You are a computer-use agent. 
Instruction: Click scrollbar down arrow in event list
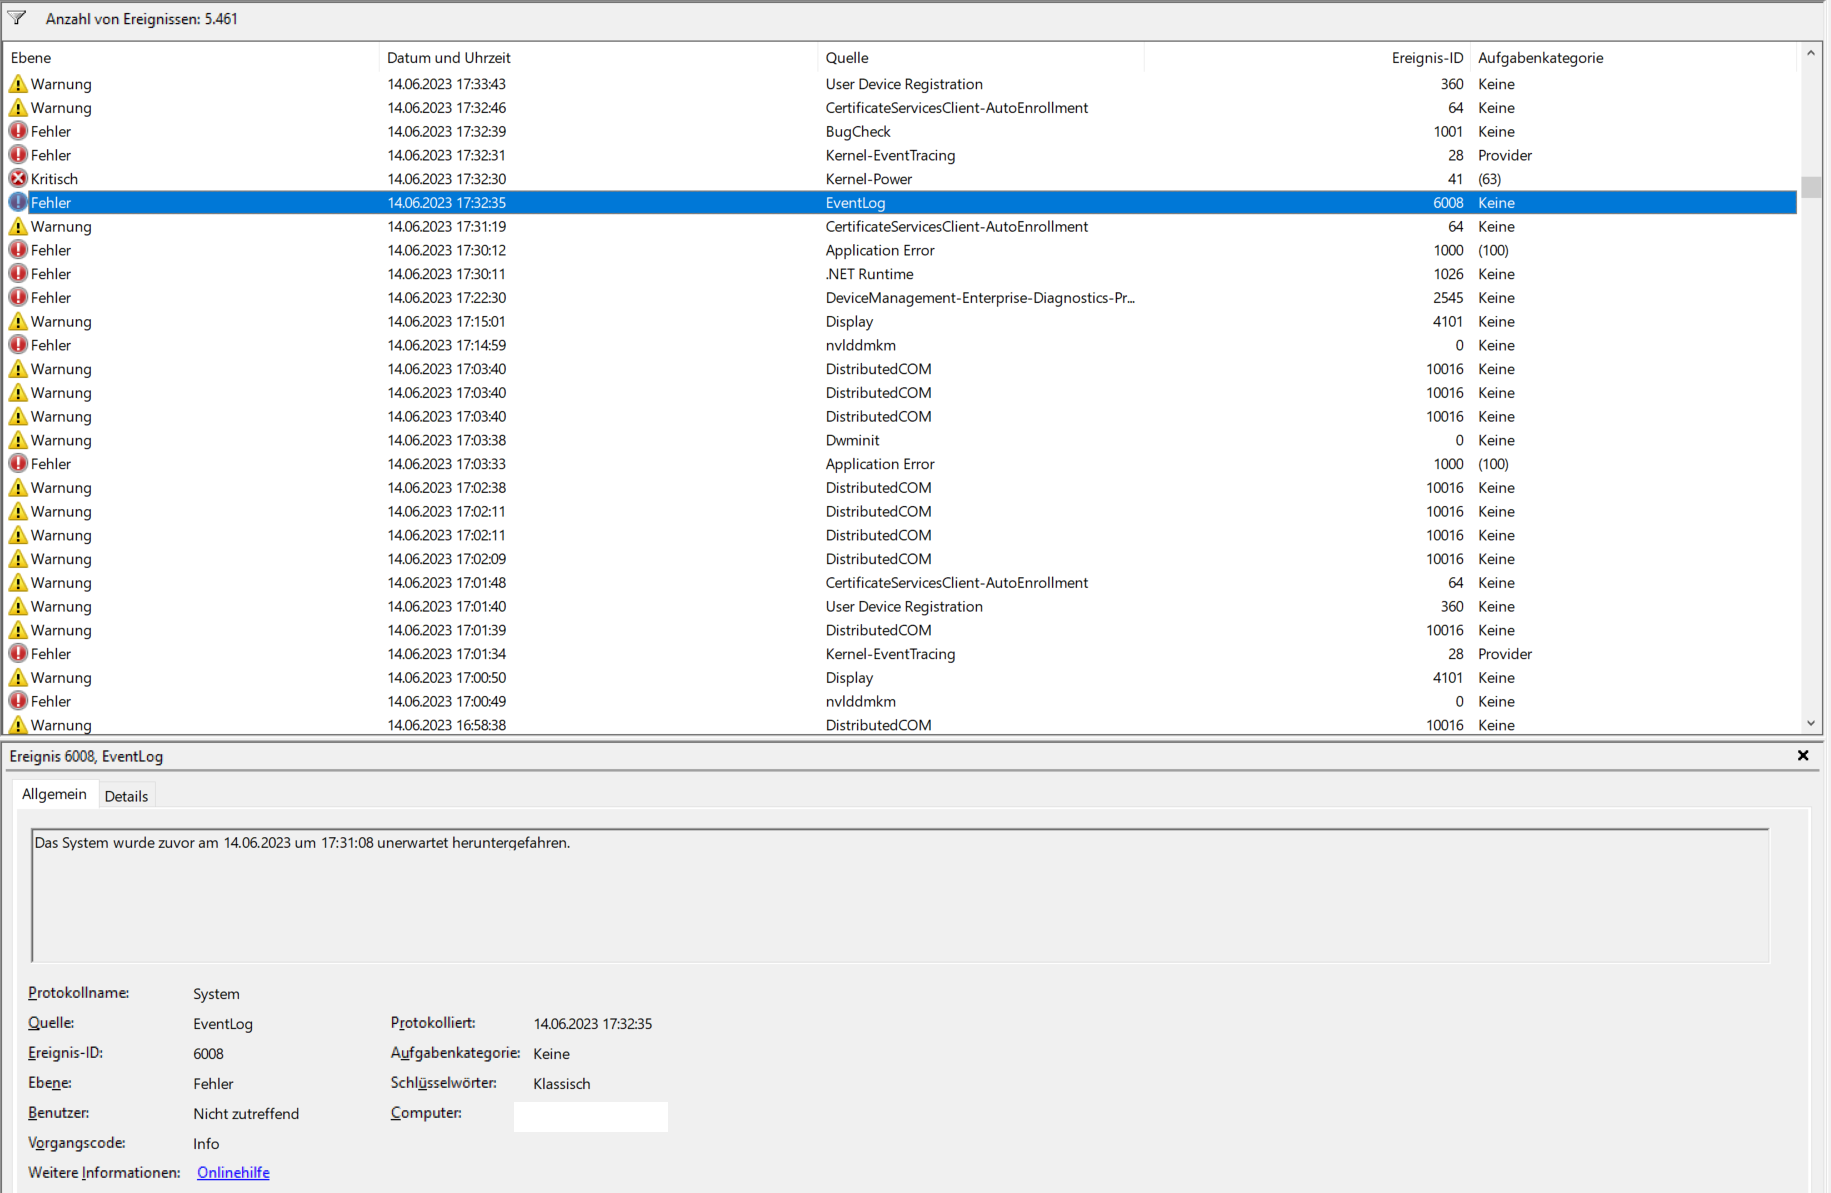click(x=1811, y=723)
